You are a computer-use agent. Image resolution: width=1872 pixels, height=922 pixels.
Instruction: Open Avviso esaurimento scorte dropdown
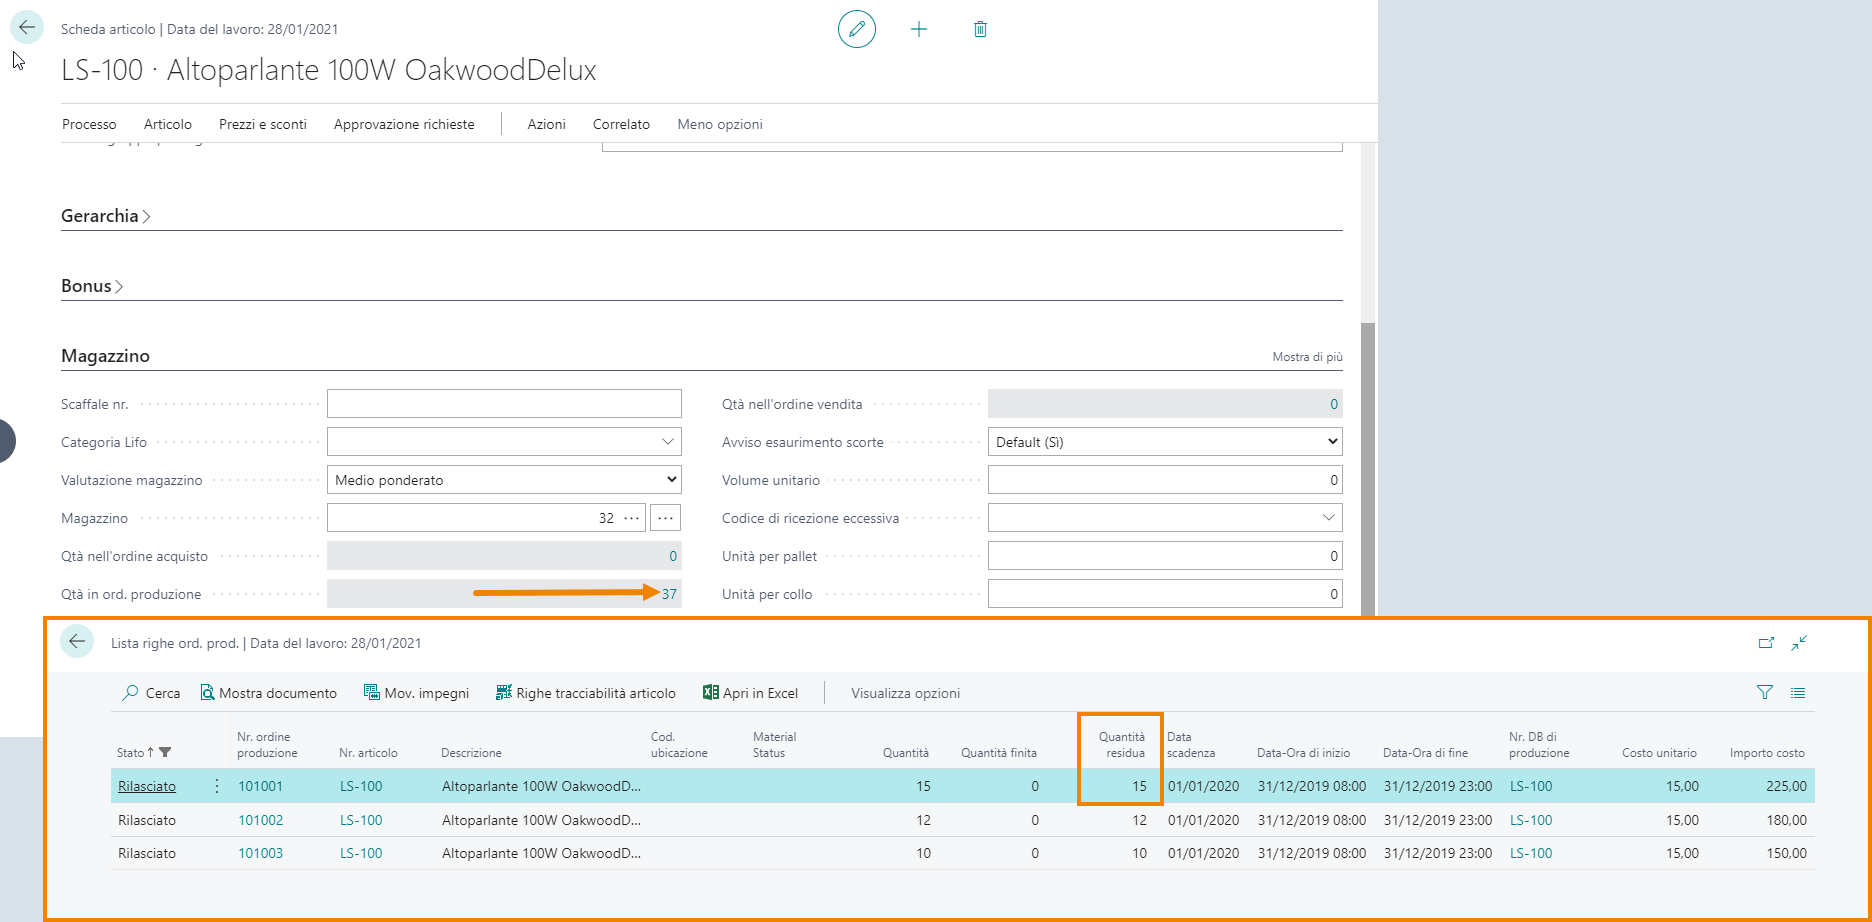[x=1164, y=442]
